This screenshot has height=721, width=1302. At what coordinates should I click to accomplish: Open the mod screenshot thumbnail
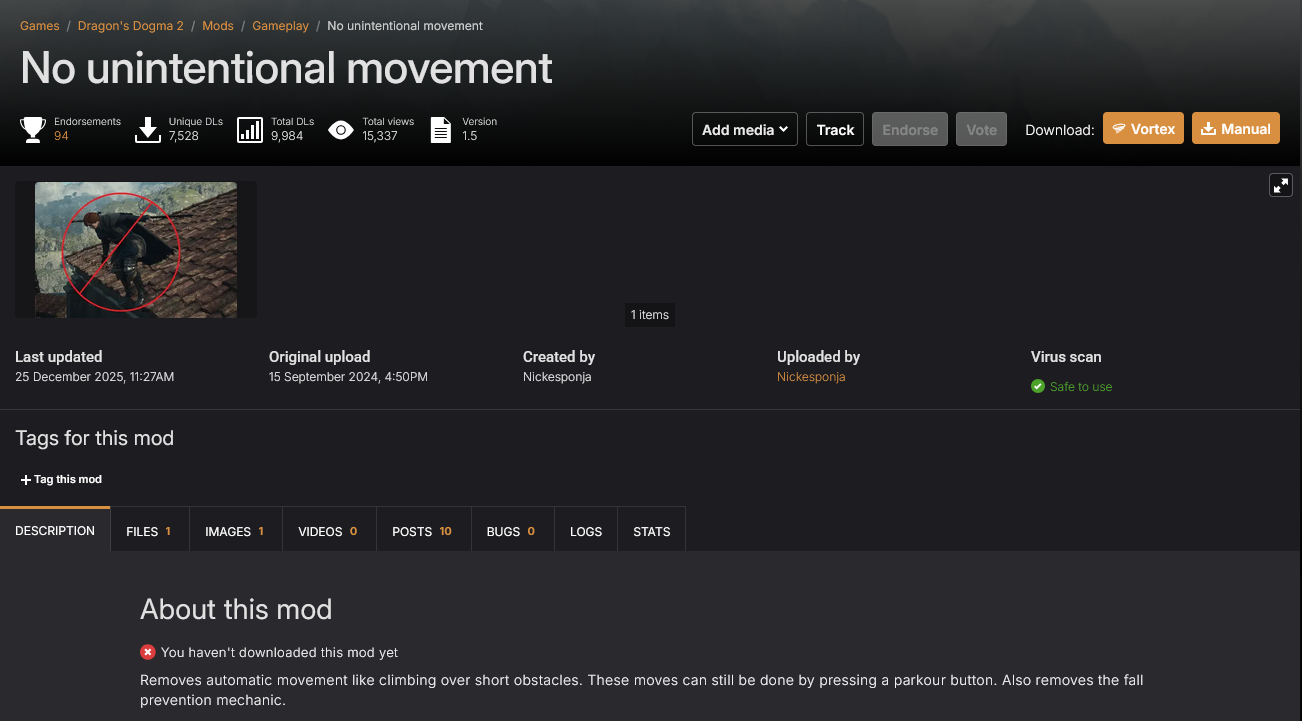click(136, 250)
